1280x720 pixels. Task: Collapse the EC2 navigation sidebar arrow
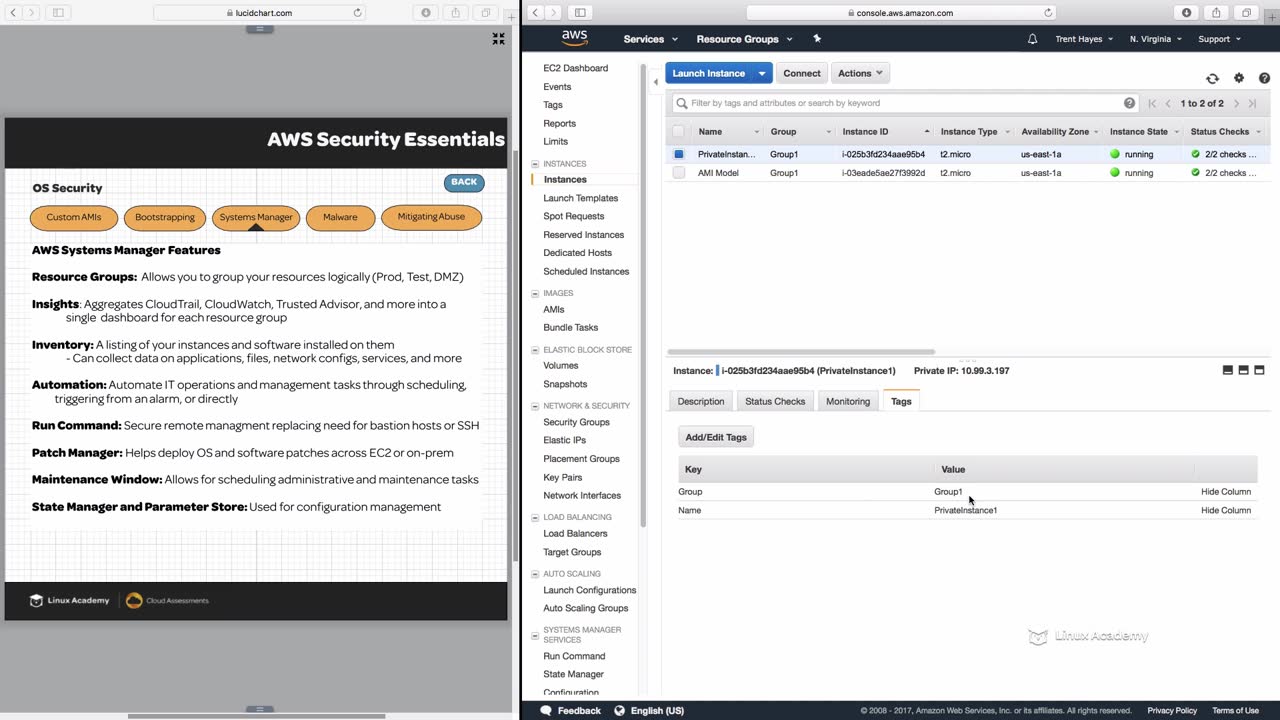coord(656,82)
